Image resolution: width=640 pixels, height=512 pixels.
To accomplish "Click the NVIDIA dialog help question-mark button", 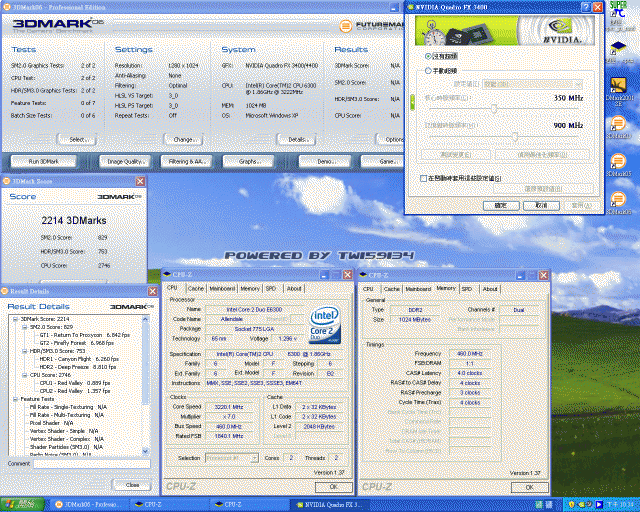I will tap(586, 7).
